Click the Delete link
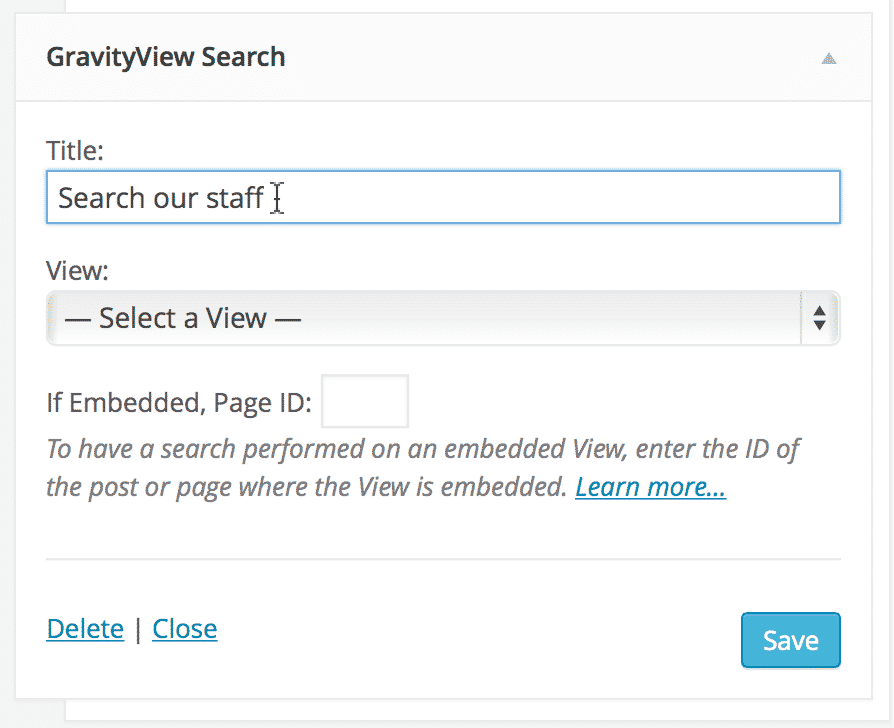894x728 pixels. click(85, 629)
